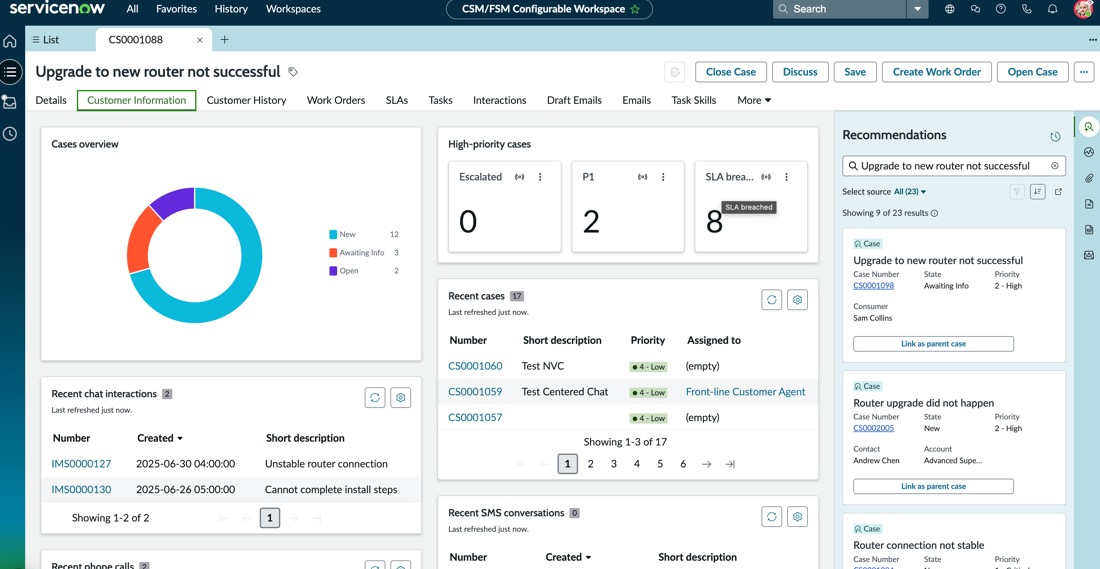The image size is (1100, 569).
Task: Click the Save button
Action: 855,72
